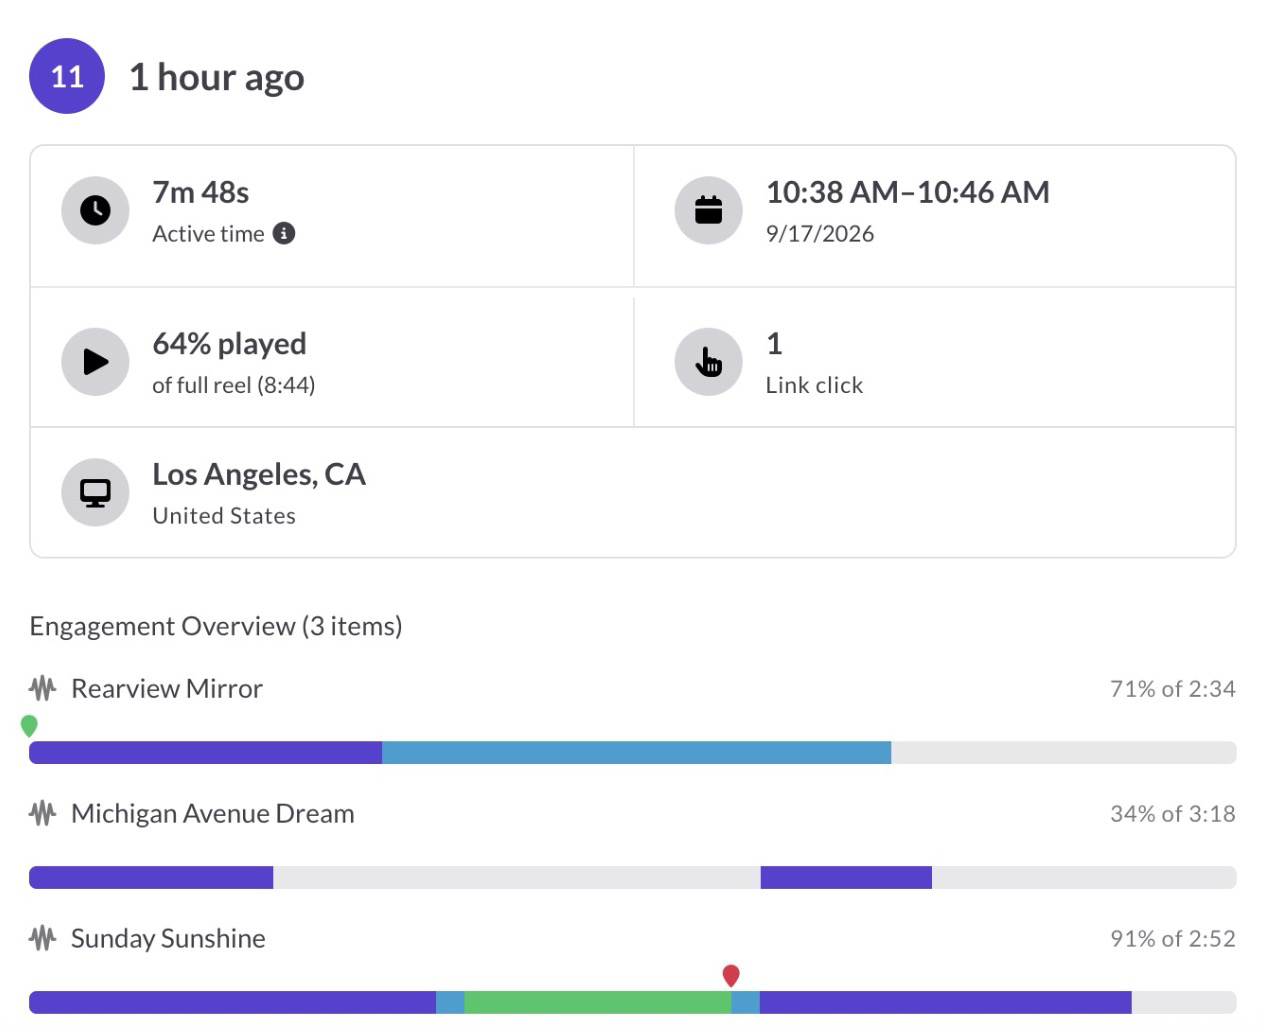Screen dimensions: 1264x1032
Task: Click the 'Link click' label
Action: point(814,385)
